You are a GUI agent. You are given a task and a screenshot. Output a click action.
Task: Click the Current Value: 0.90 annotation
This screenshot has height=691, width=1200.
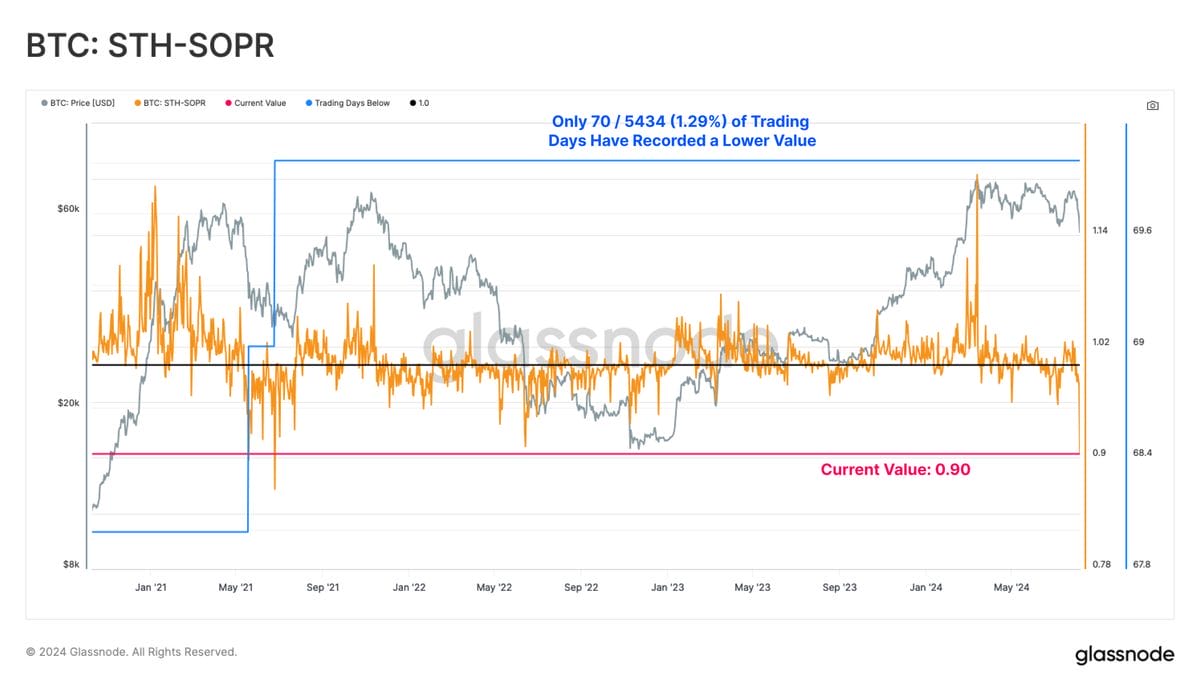tap(895, 469)
